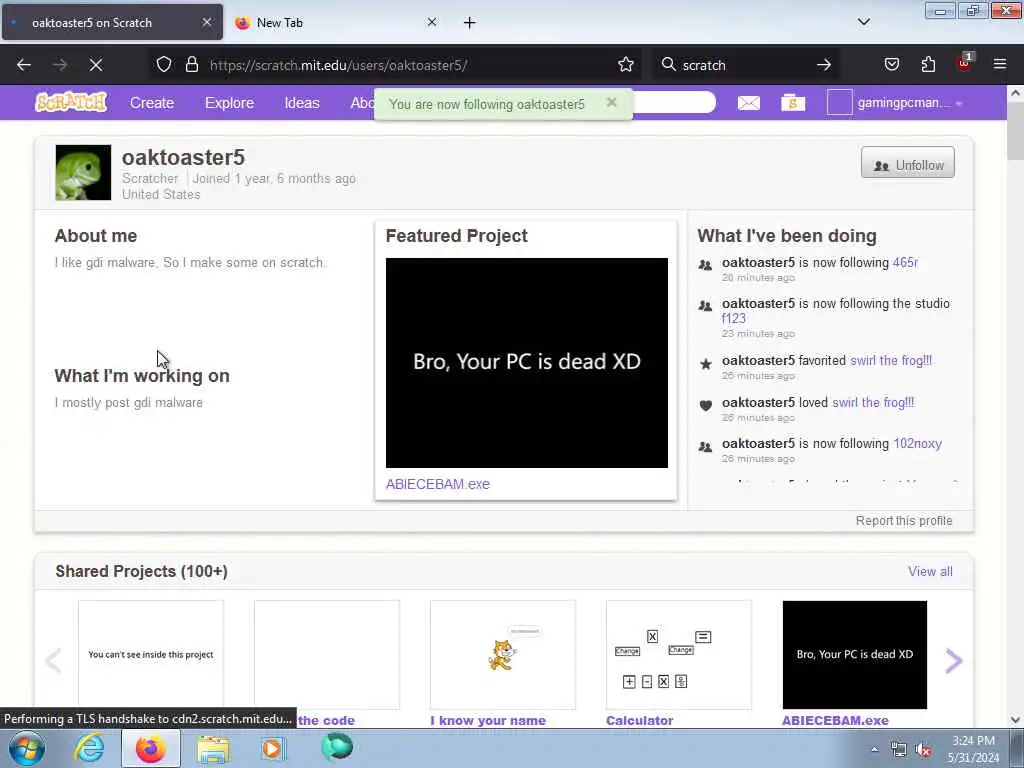The width and height of the screenshot is (1024, 768).
Task: Open the Calculator project title link
Action: 639,720
